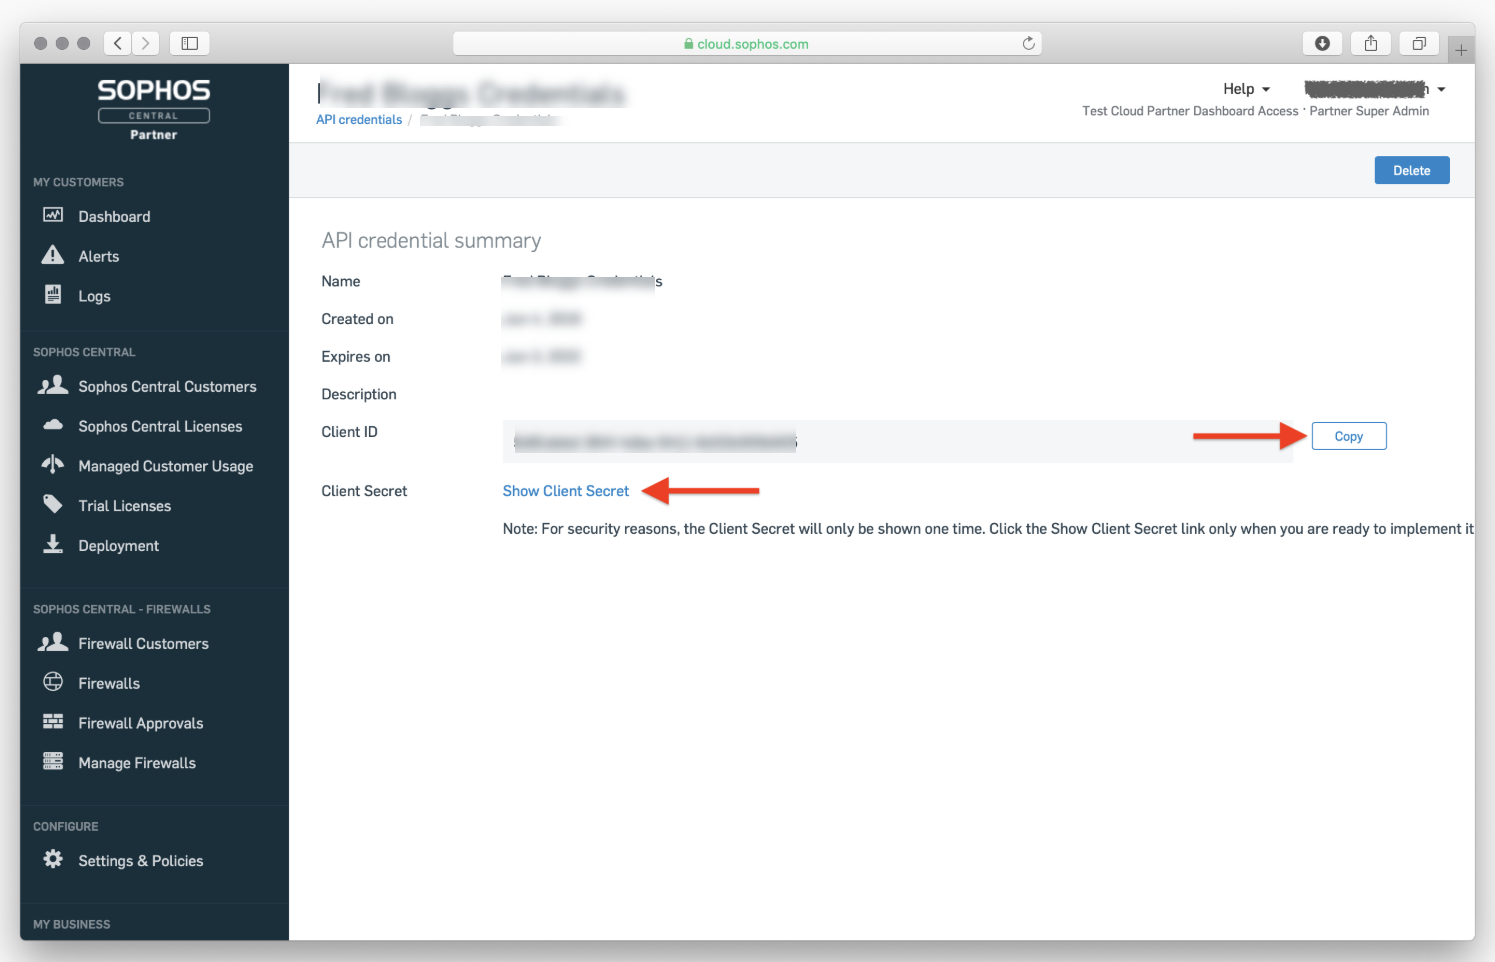1495x962 pixels.
Task: Click the security note about Client Secret
Action: 988,529
